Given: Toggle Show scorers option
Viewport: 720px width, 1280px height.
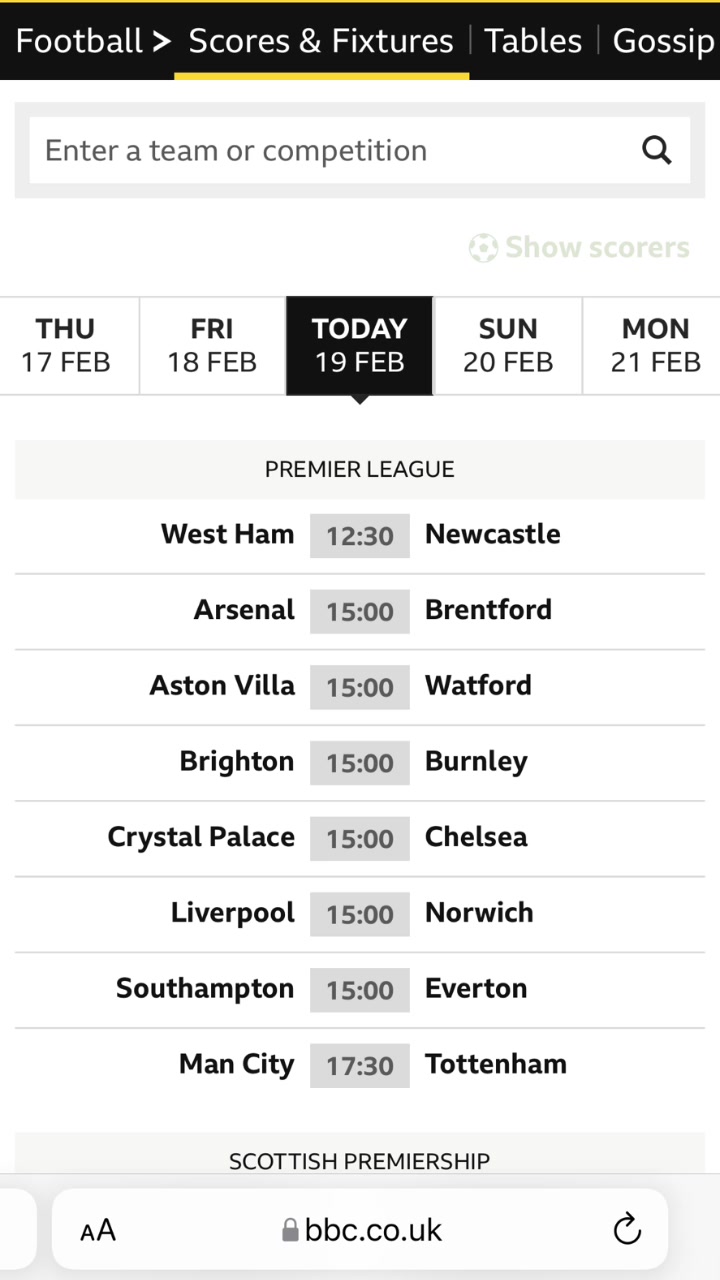Looking at the screenshot, I should point(597,247).
